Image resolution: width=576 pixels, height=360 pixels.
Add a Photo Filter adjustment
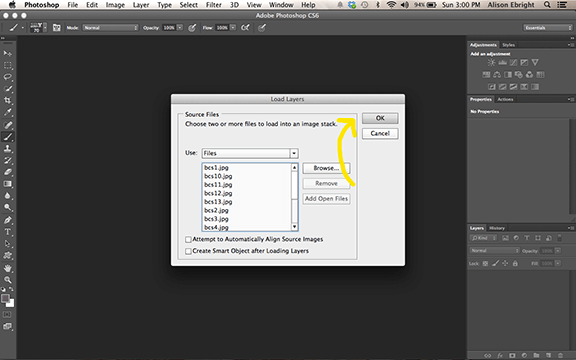click(519, 75)
